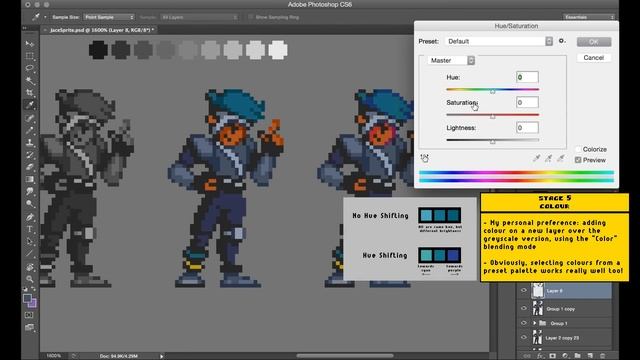Select the Healing Brush tool
Viewport: 640px width, 360px height.
tap(30, 118)
